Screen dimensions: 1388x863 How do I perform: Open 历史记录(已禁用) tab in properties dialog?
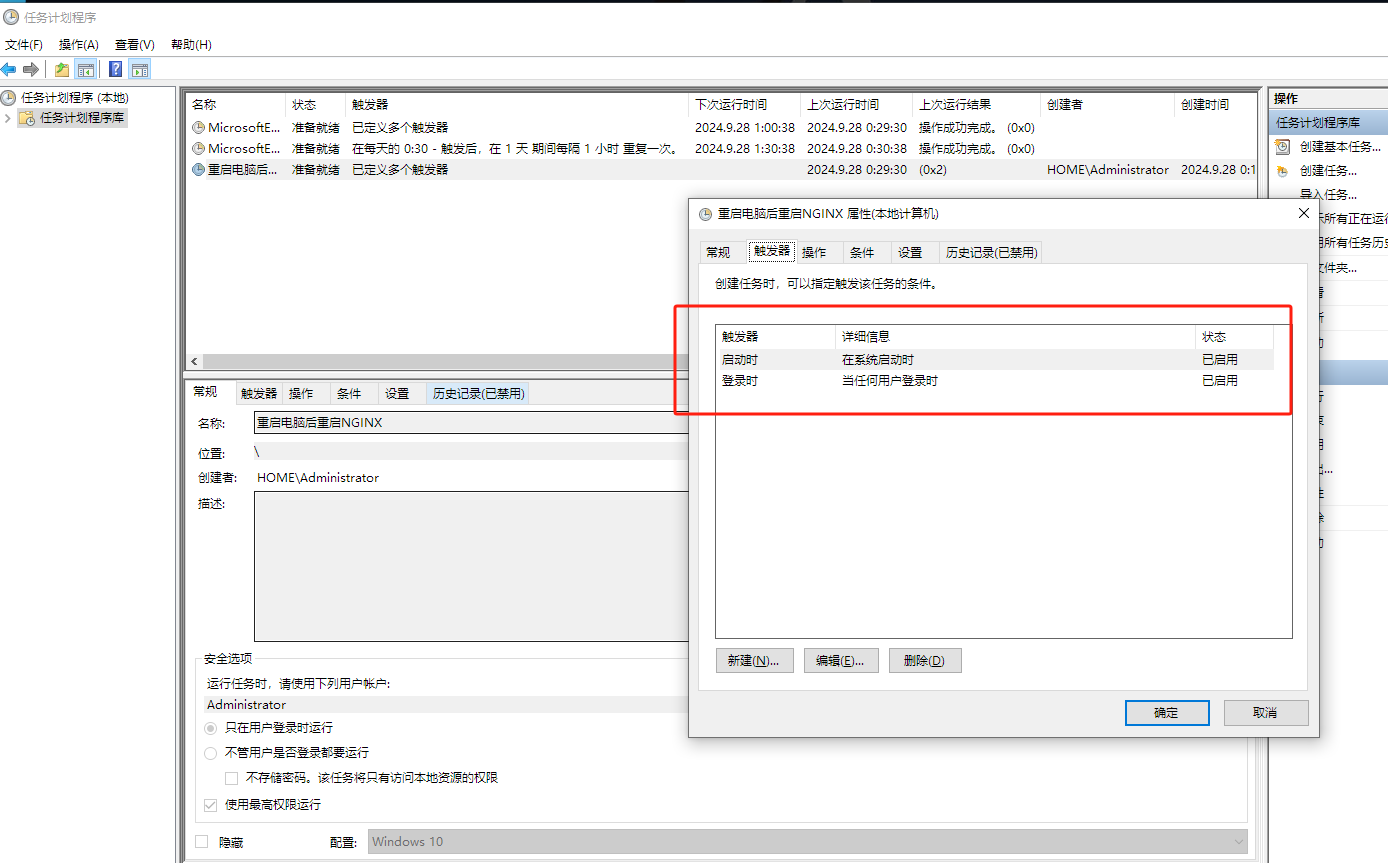click(x=991, y=253)
